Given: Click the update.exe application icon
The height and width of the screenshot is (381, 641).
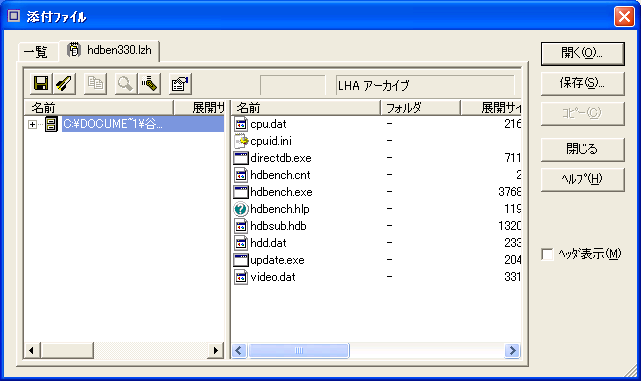Looking at the screenshot, I should [x=241, y=260].
